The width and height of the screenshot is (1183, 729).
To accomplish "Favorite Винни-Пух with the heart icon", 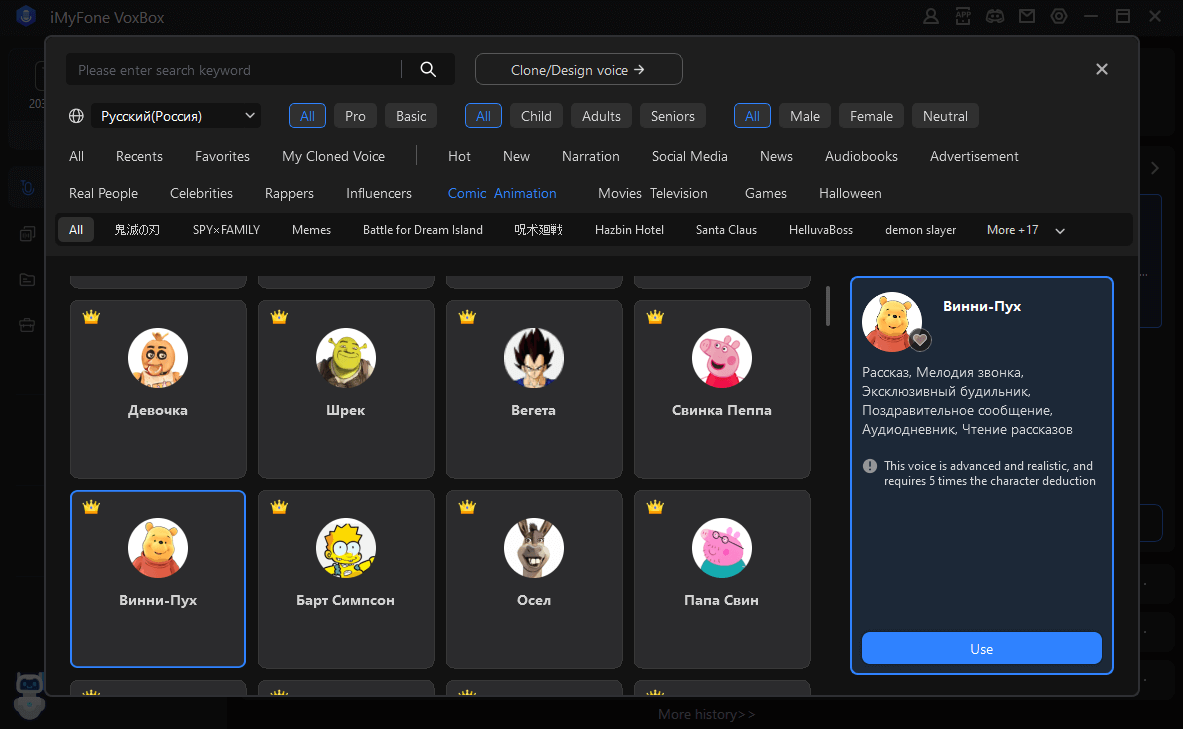I will coord(919,340).
